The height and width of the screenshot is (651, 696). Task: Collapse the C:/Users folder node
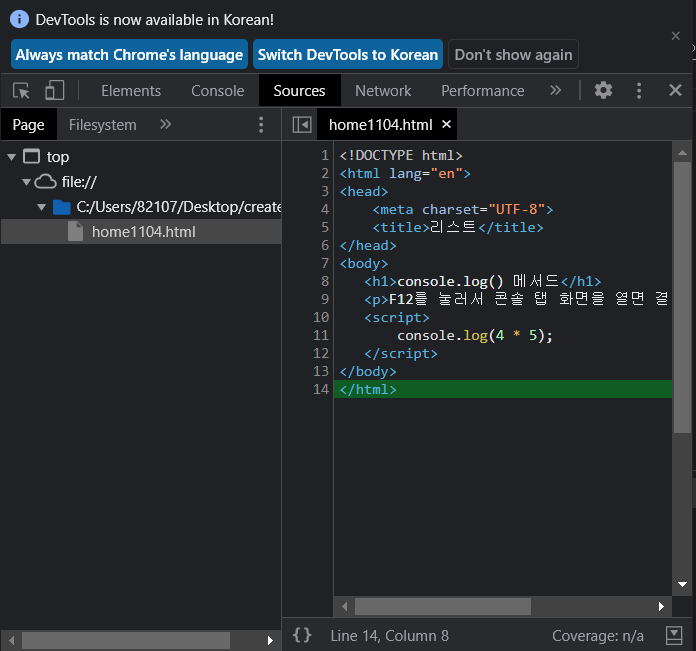pyautogui.click(x=42, y=207)
